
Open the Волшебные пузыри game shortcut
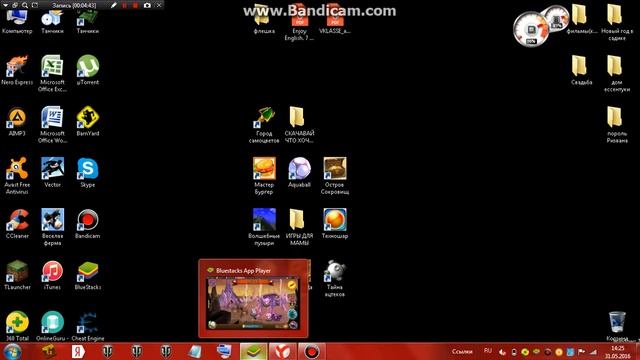264,227
